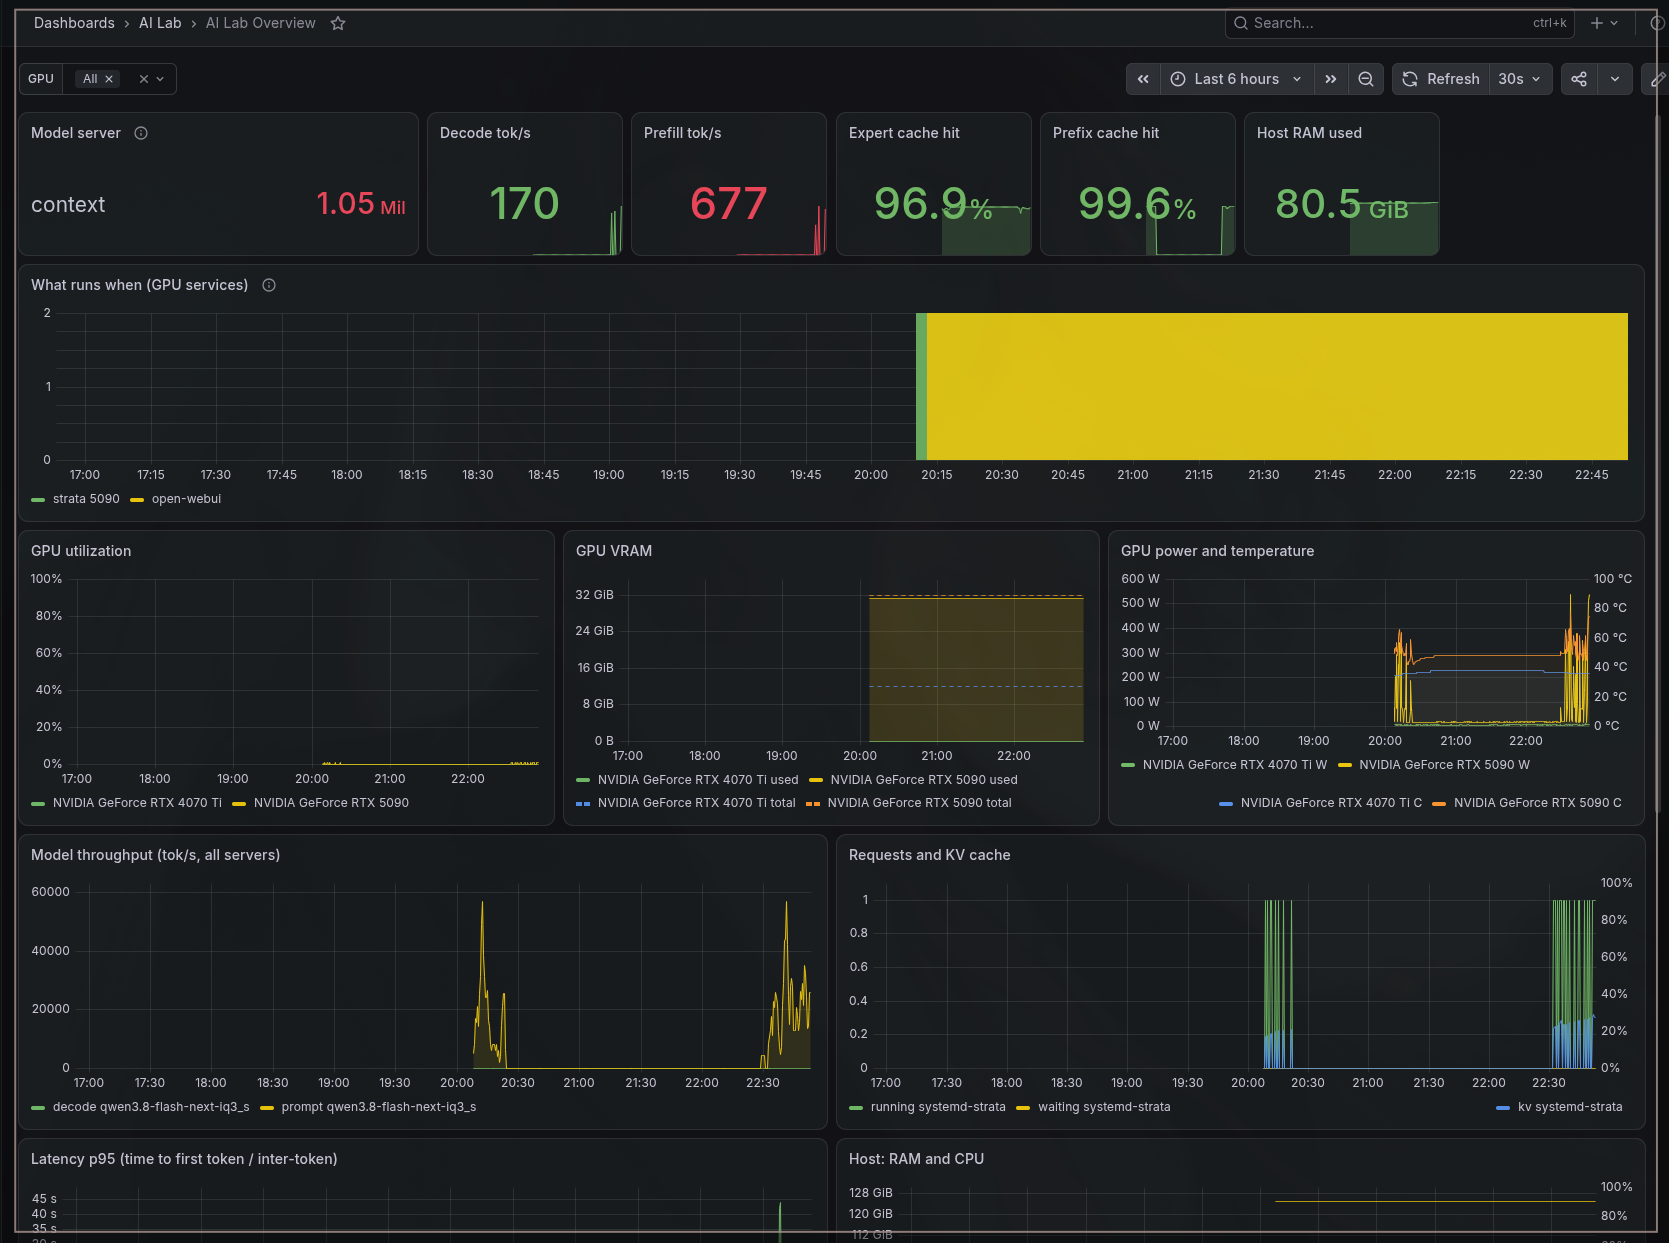Click the 170 decode tok/s value
Screen dimensions: 1669x1243
pos(524,204)
